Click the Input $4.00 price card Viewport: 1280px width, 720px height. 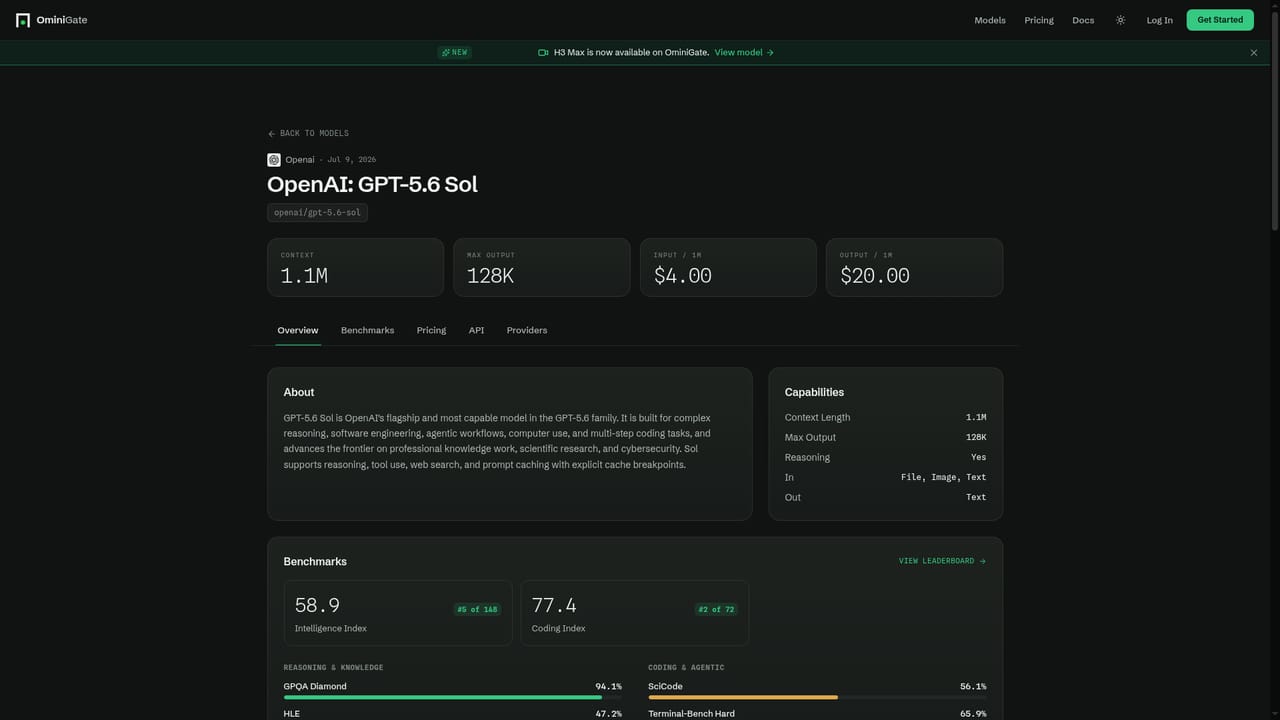point(728,267)
